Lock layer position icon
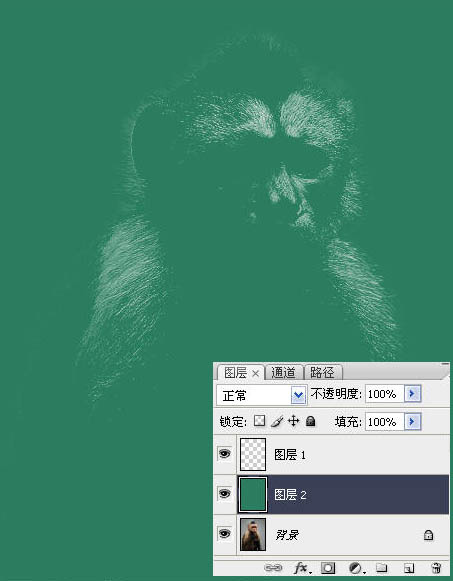Image resolution: width=453 pixels, height=581 pixels. [293, 421]
